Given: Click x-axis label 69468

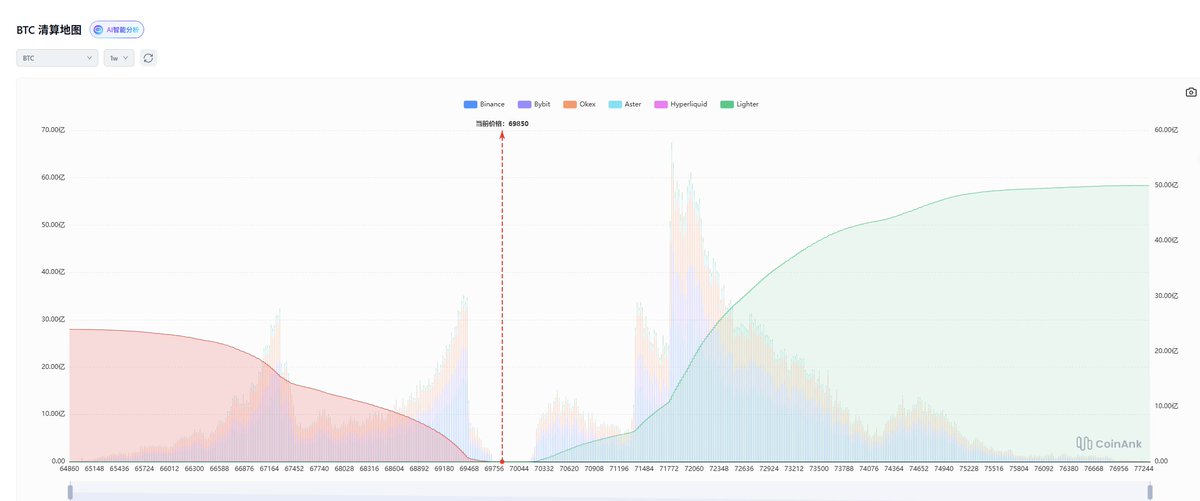Looking at the screenshot, I should coord(469,468).
